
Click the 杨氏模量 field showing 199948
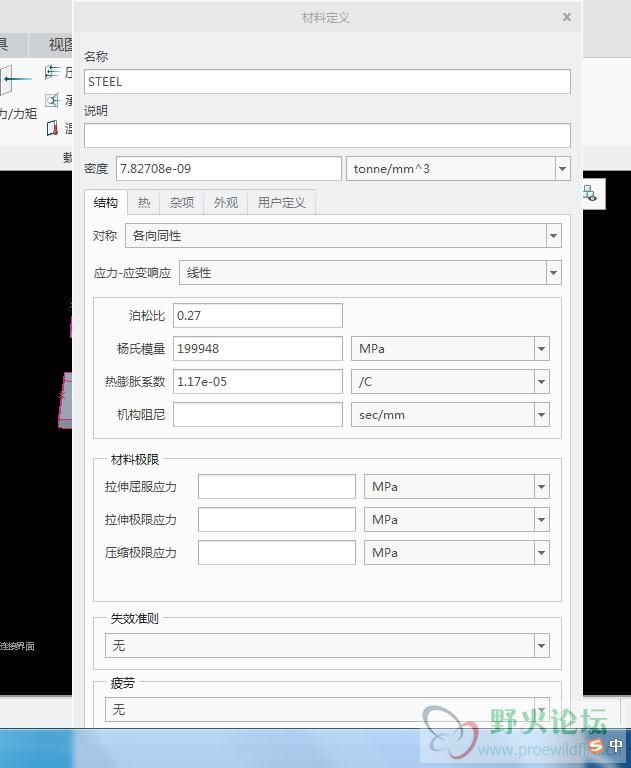pyautogui.click(x=258, y=349)
